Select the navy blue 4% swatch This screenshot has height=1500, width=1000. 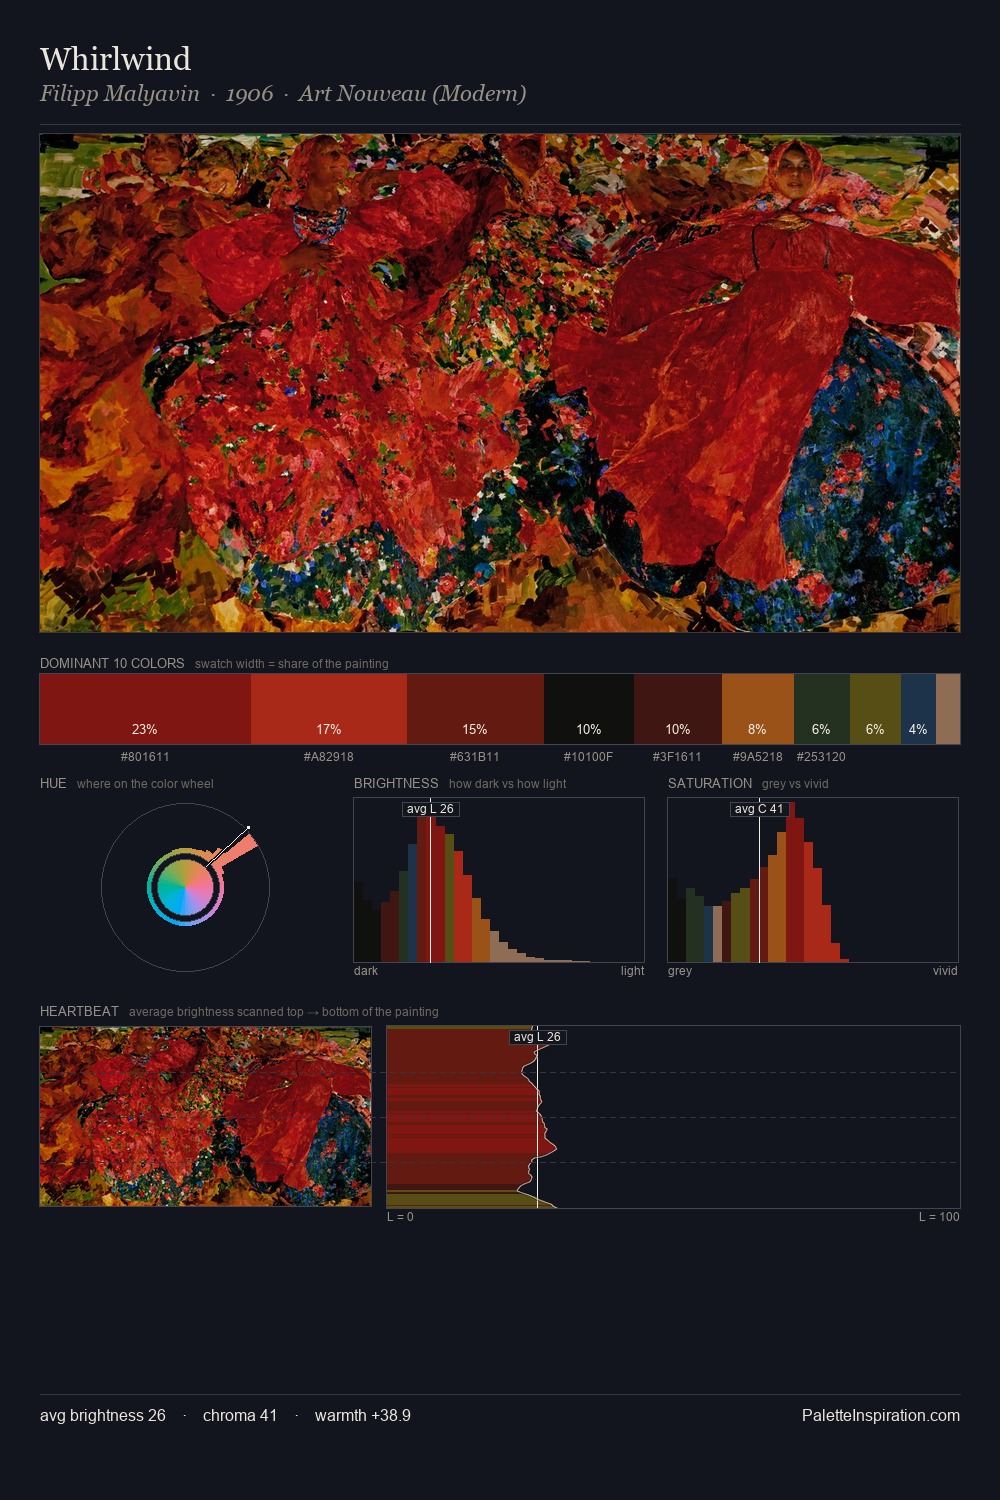918,709
